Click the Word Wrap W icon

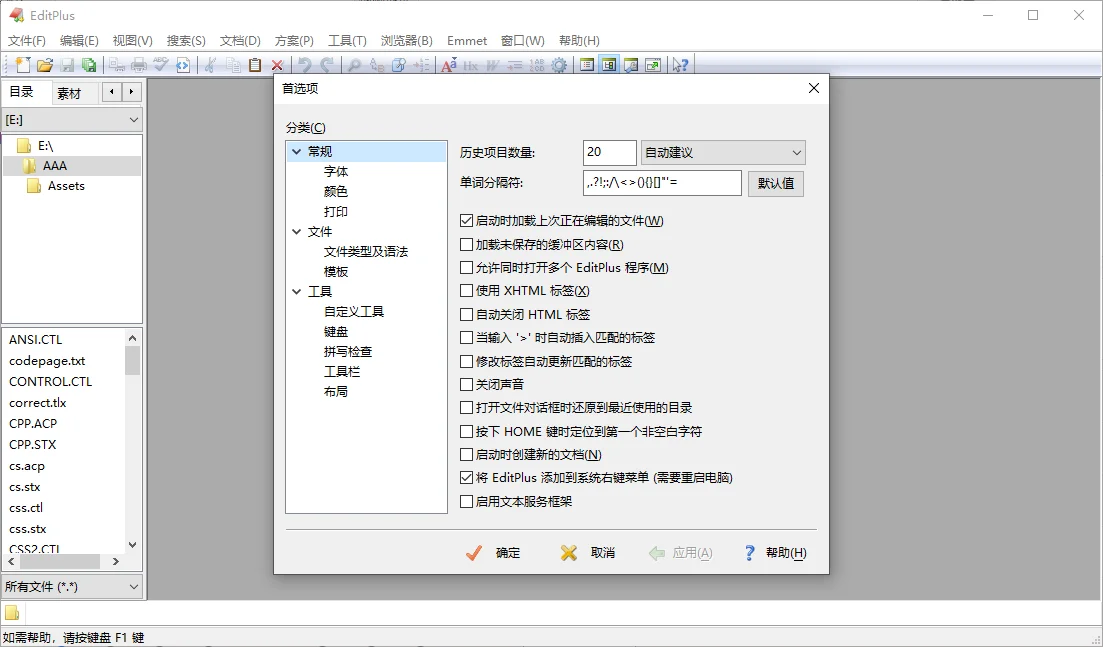click(x=492, y=65)
